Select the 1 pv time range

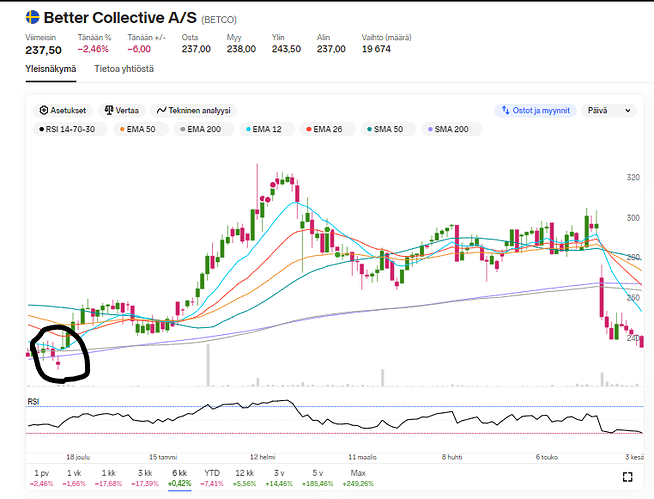42,478
